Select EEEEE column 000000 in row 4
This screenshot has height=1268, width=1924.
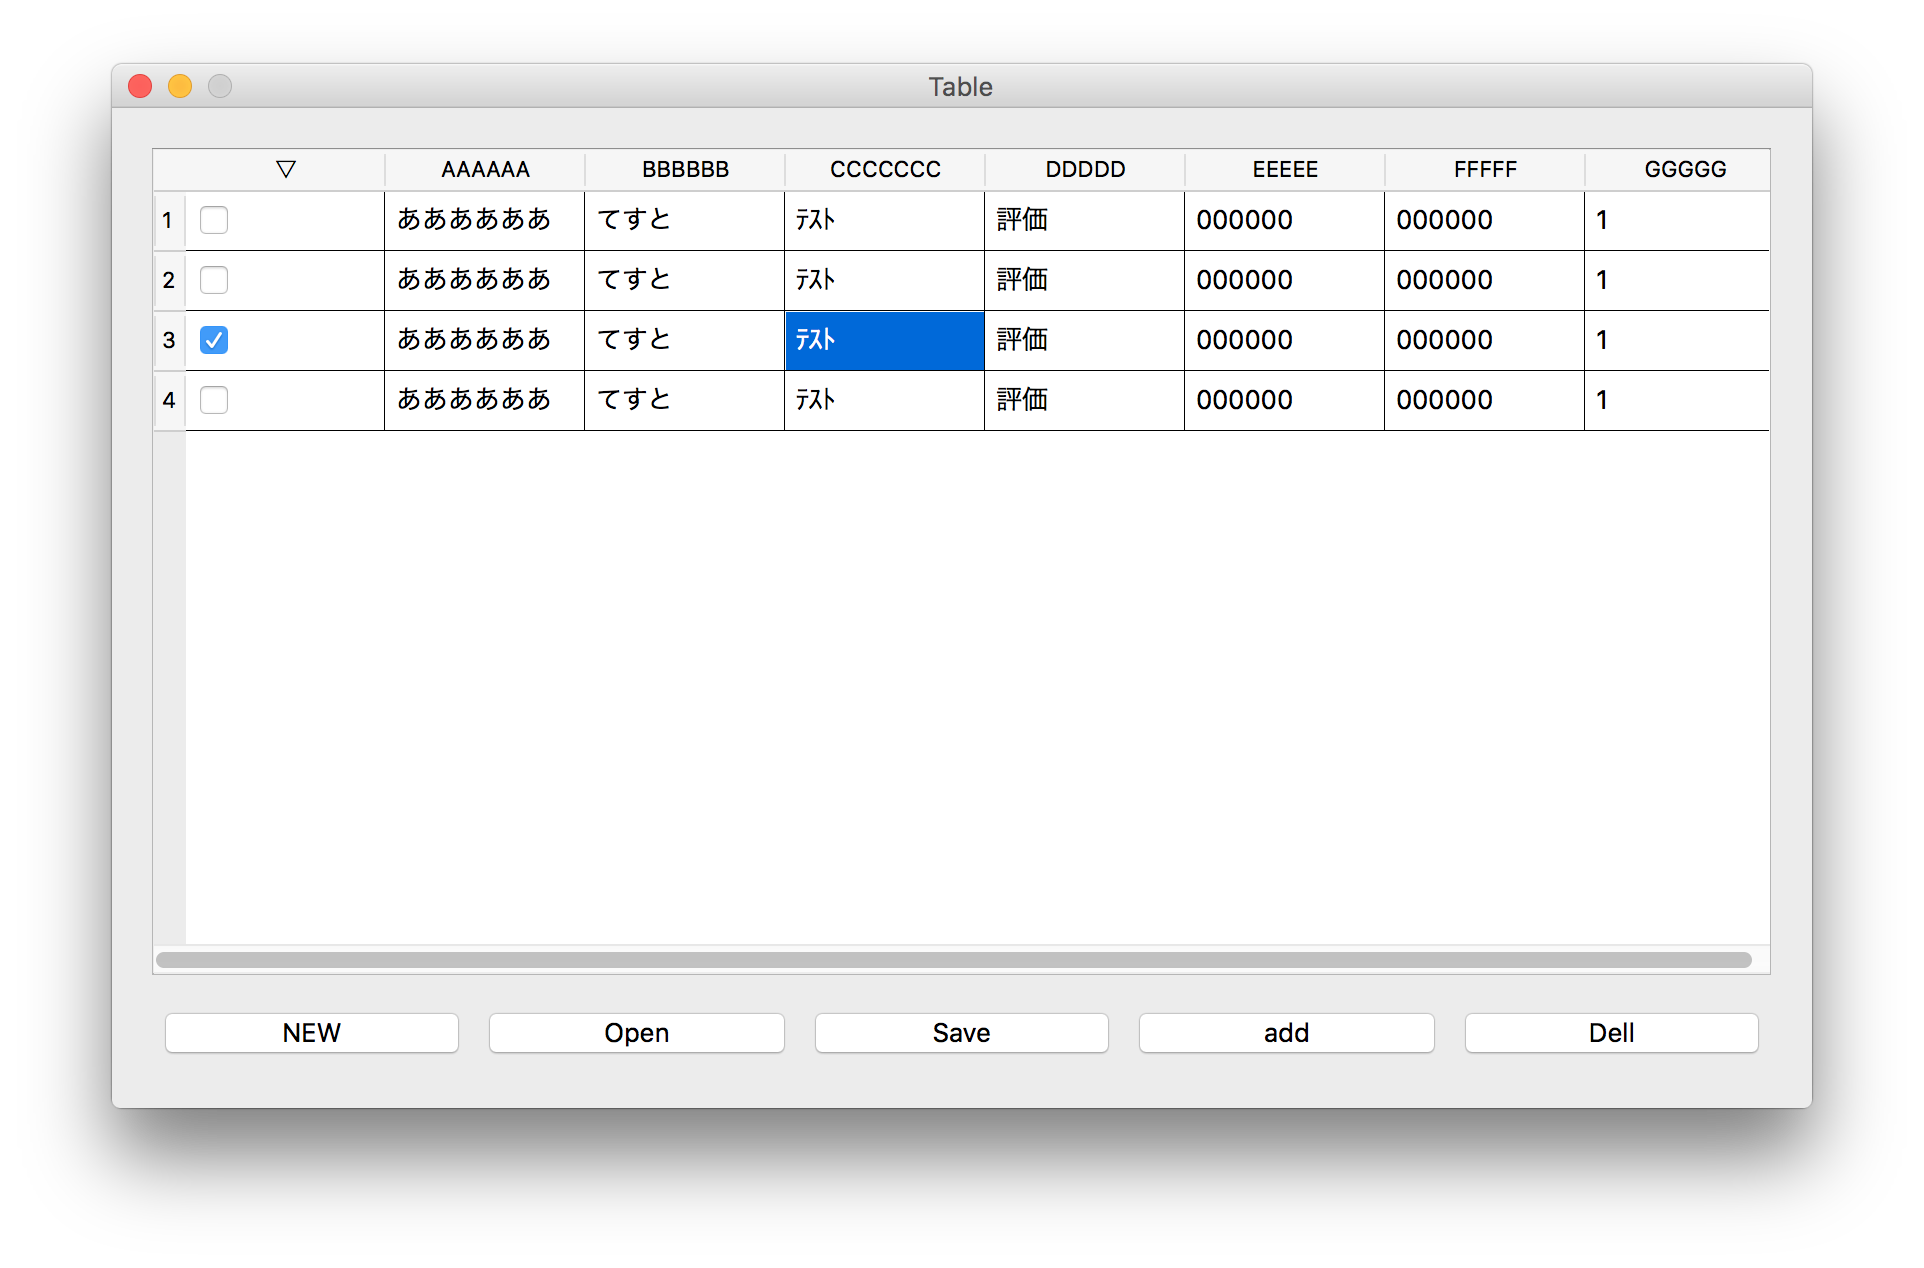1285,400
